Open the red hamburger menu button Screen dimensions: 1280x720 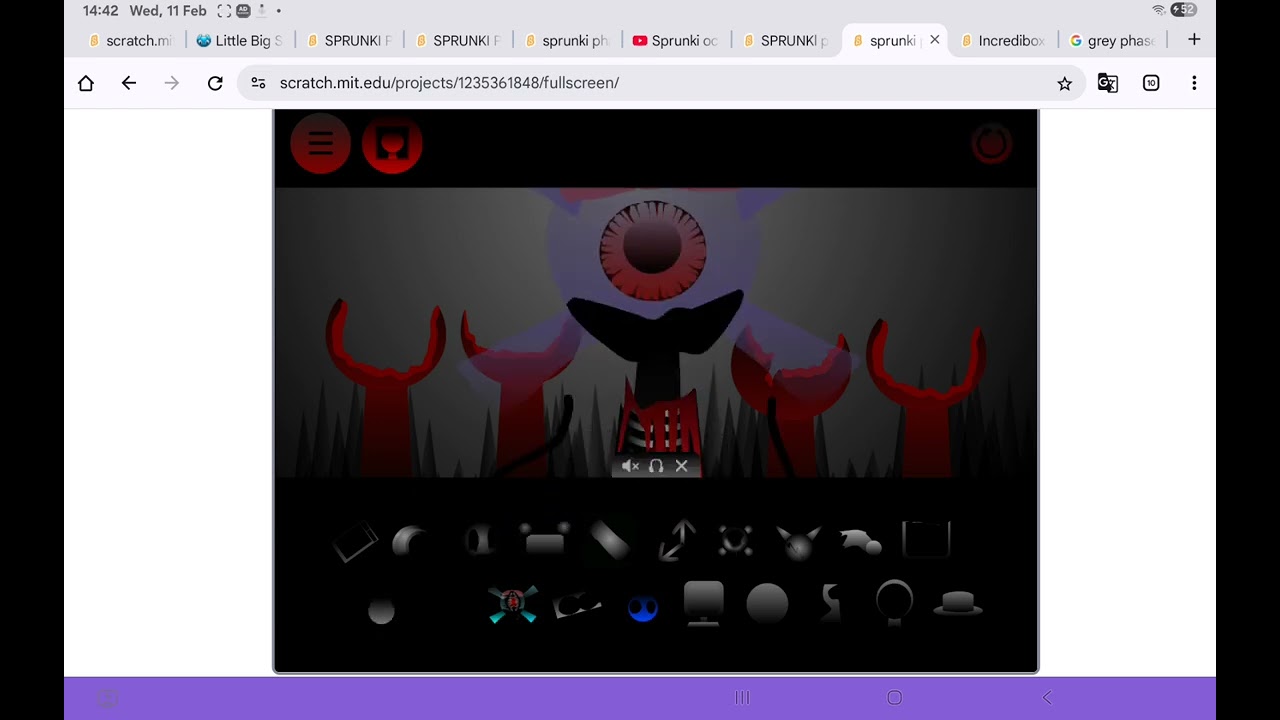(321, 144)
